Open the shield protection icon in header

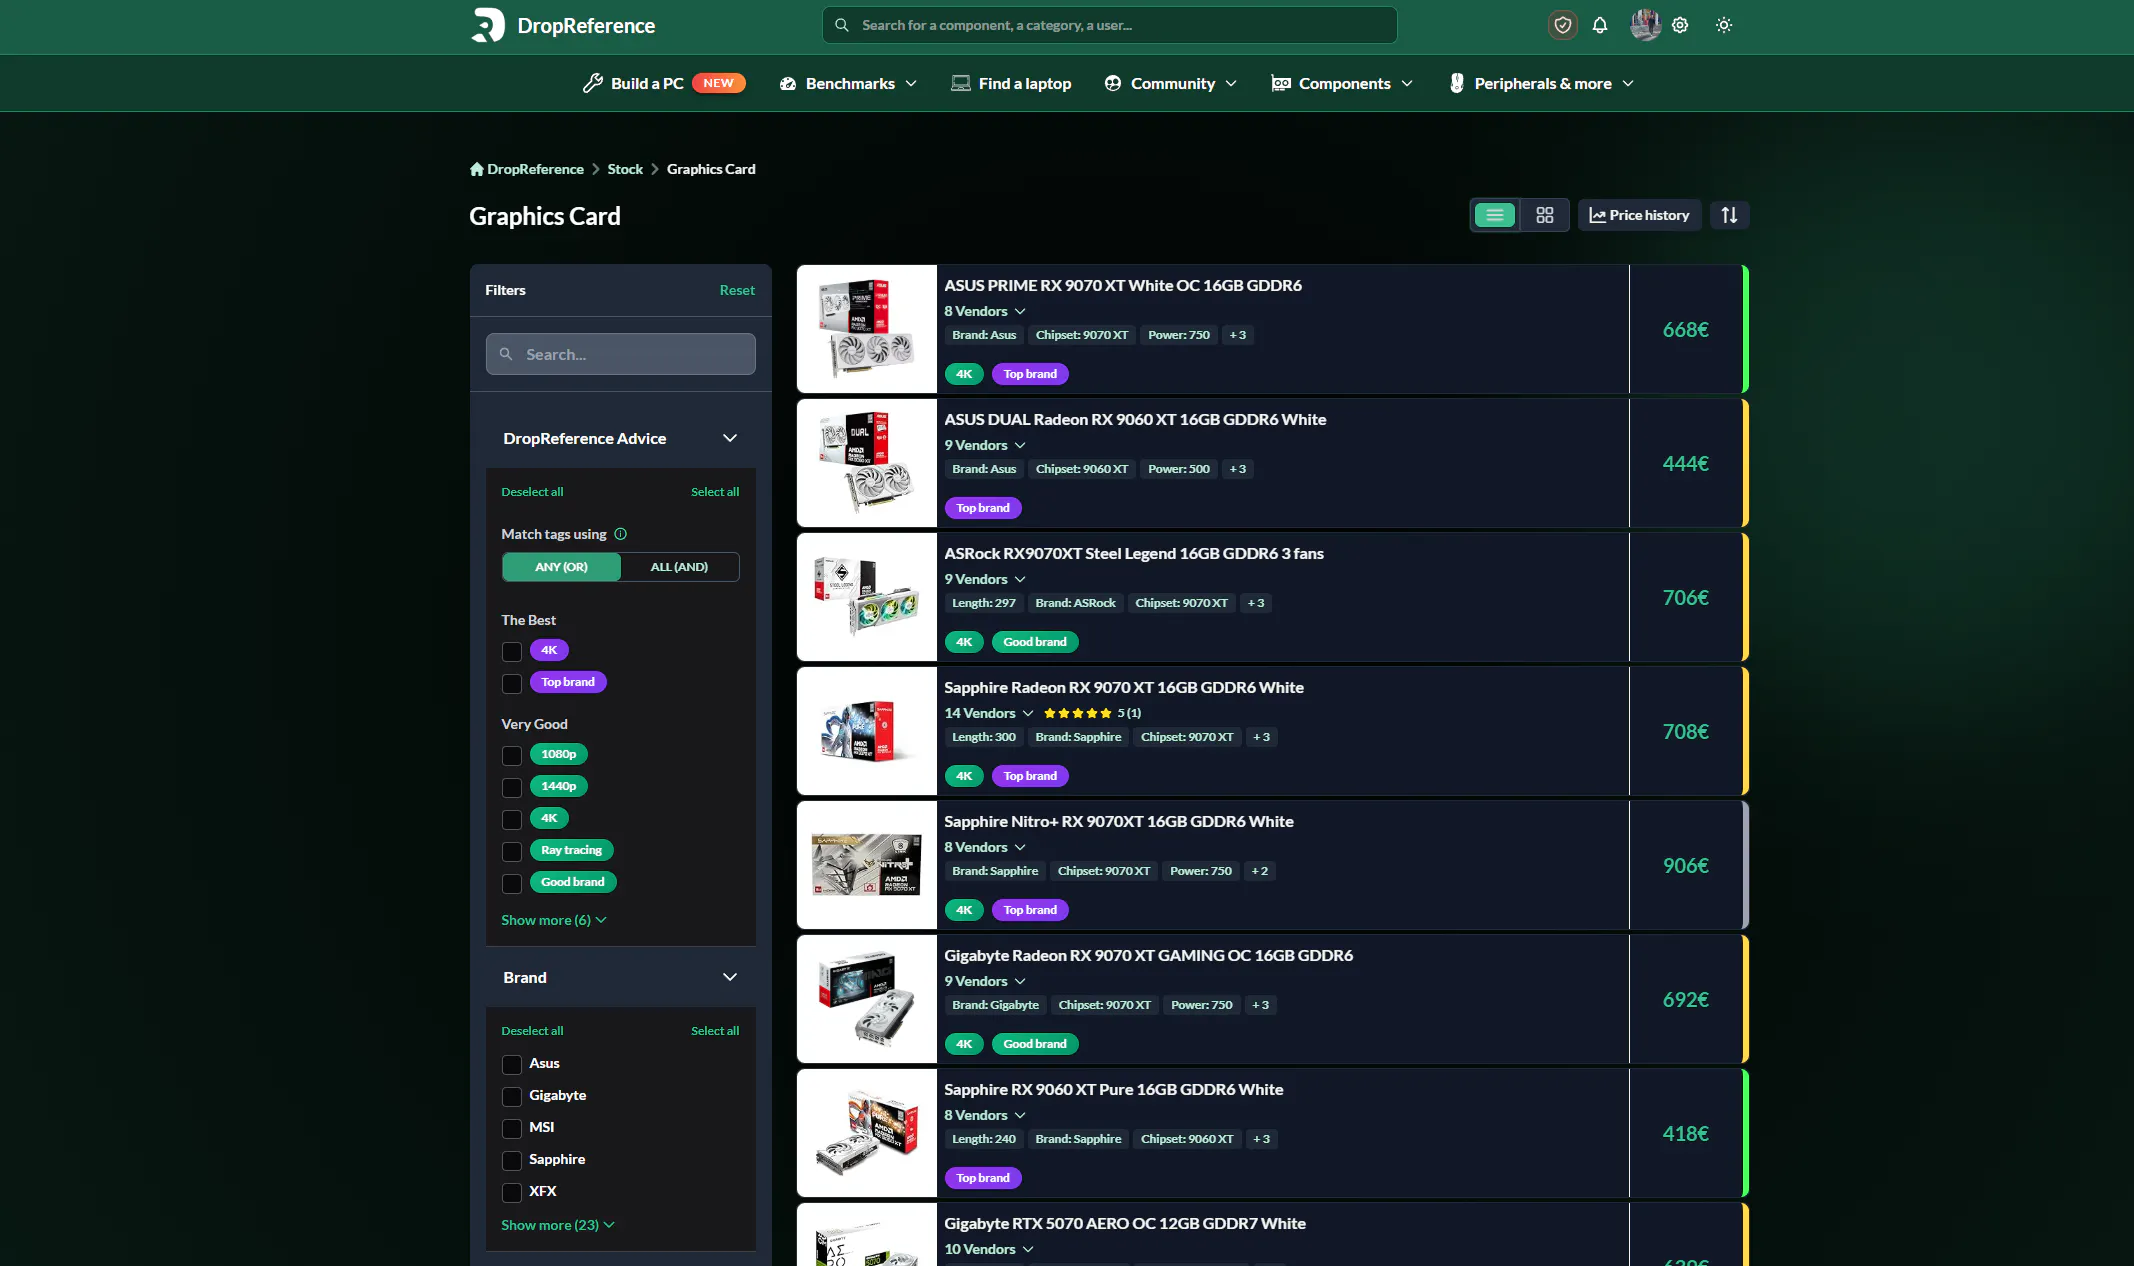coord(1563,25)
